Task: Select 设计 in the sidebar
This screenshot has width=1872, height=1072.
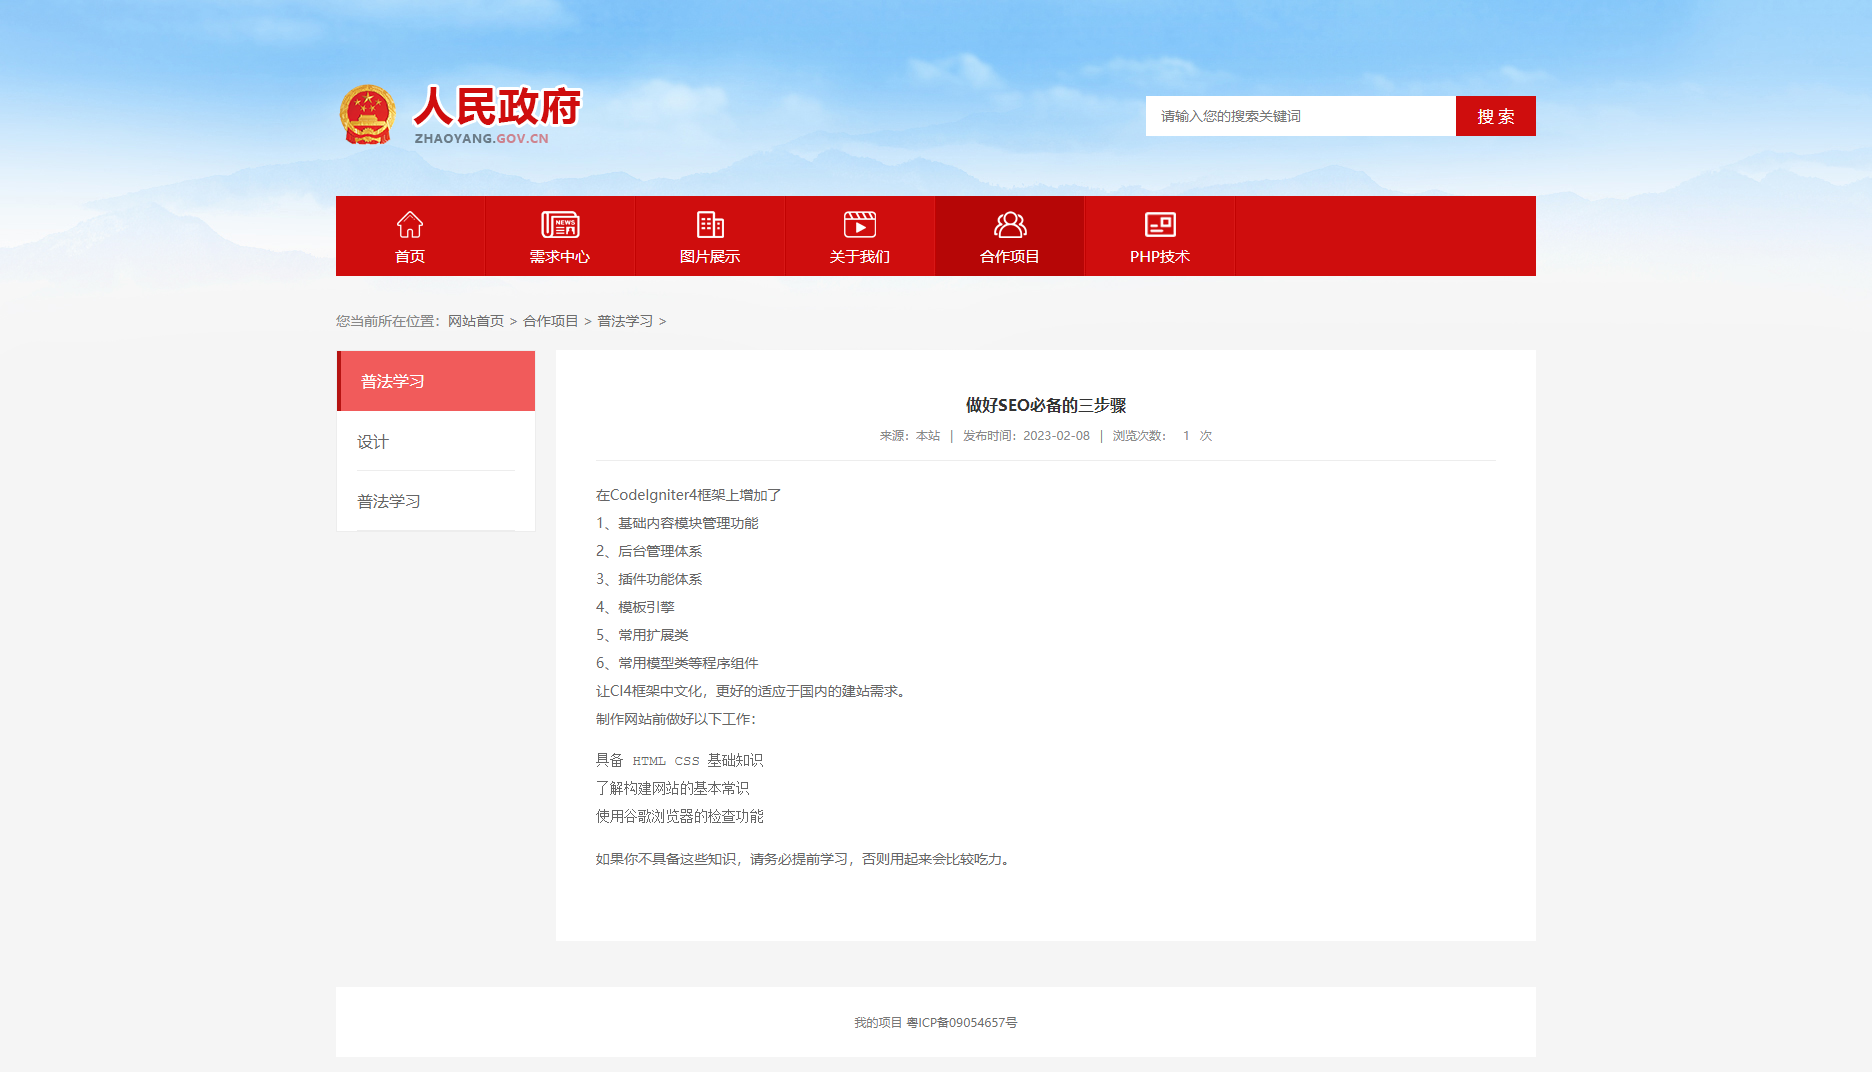Action: coord(373,442)
